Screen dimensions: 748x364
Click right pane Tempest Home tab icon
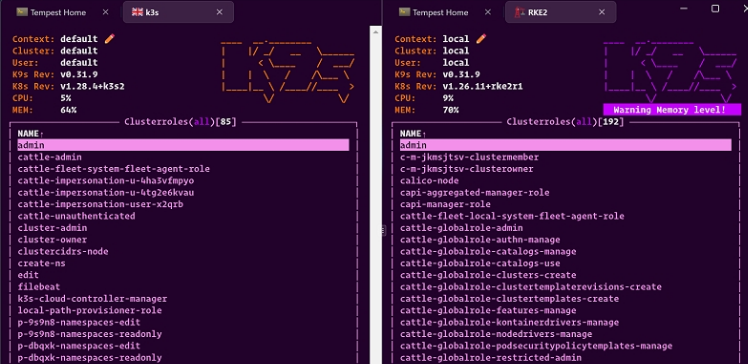point(405,12)
